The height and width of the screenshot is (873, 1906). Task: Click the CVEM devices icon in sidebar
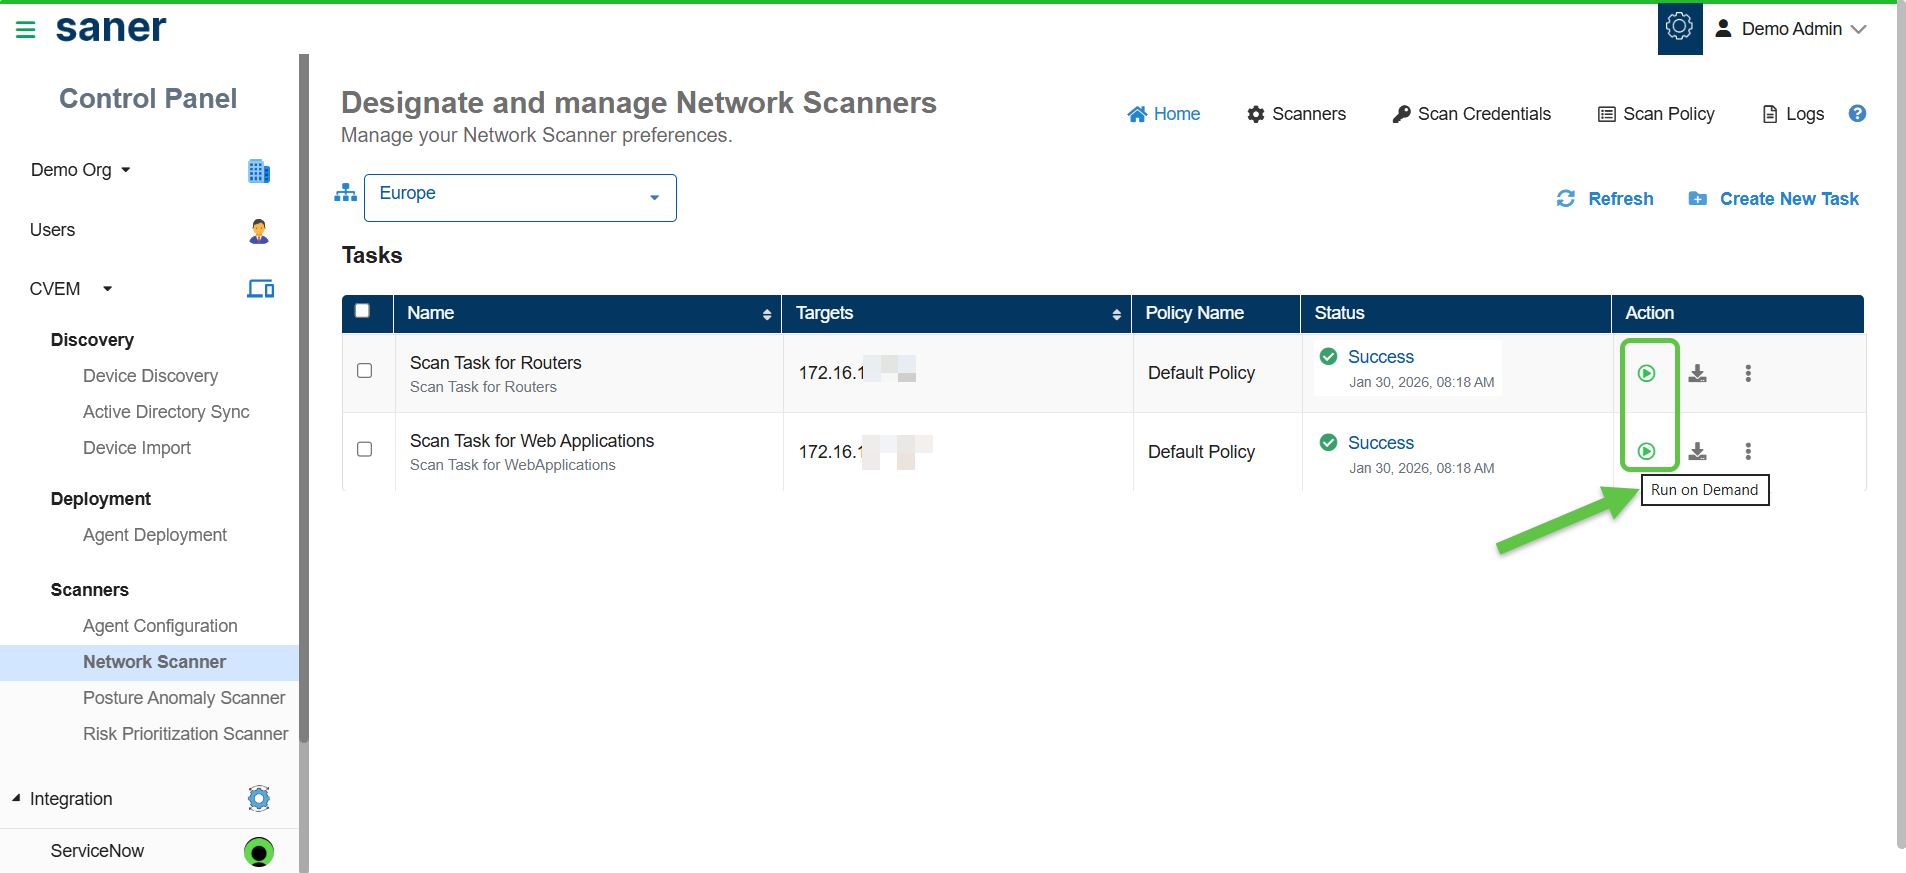(261, 289)
